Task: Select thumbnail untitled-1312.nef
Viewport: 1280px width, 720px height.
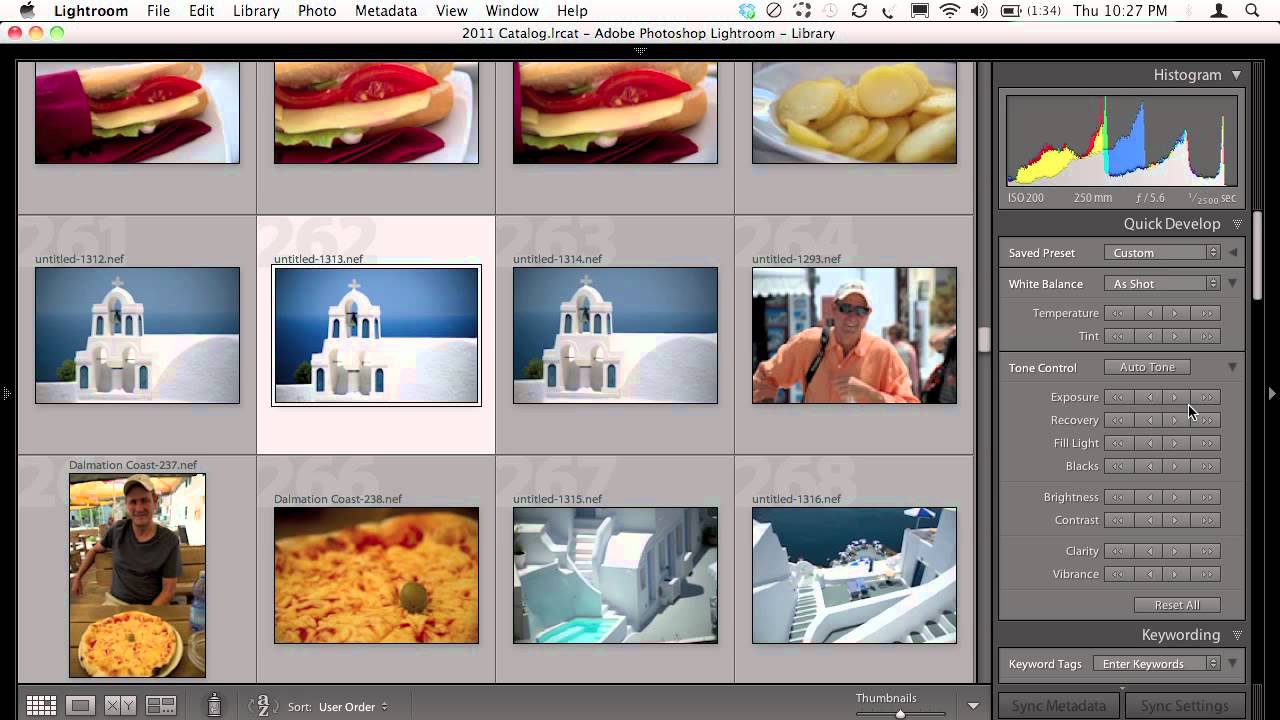Action: tap(137, 335)
